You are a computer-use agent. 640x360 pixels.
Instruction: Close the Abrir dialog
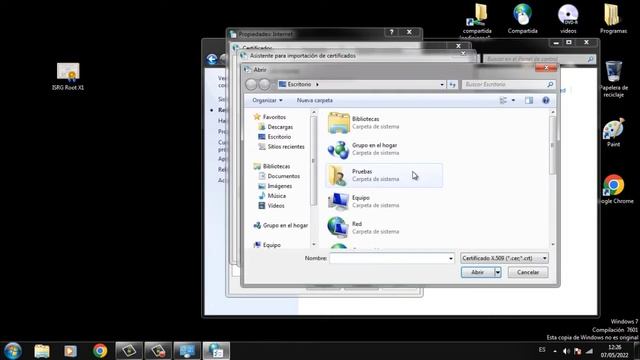(x=546, y=68)
